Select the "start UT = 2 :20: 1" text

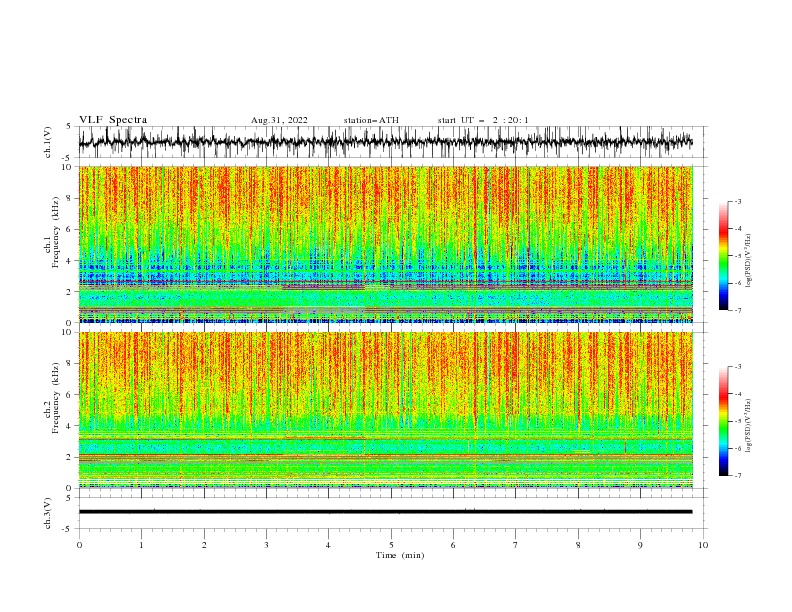(483, 120)
